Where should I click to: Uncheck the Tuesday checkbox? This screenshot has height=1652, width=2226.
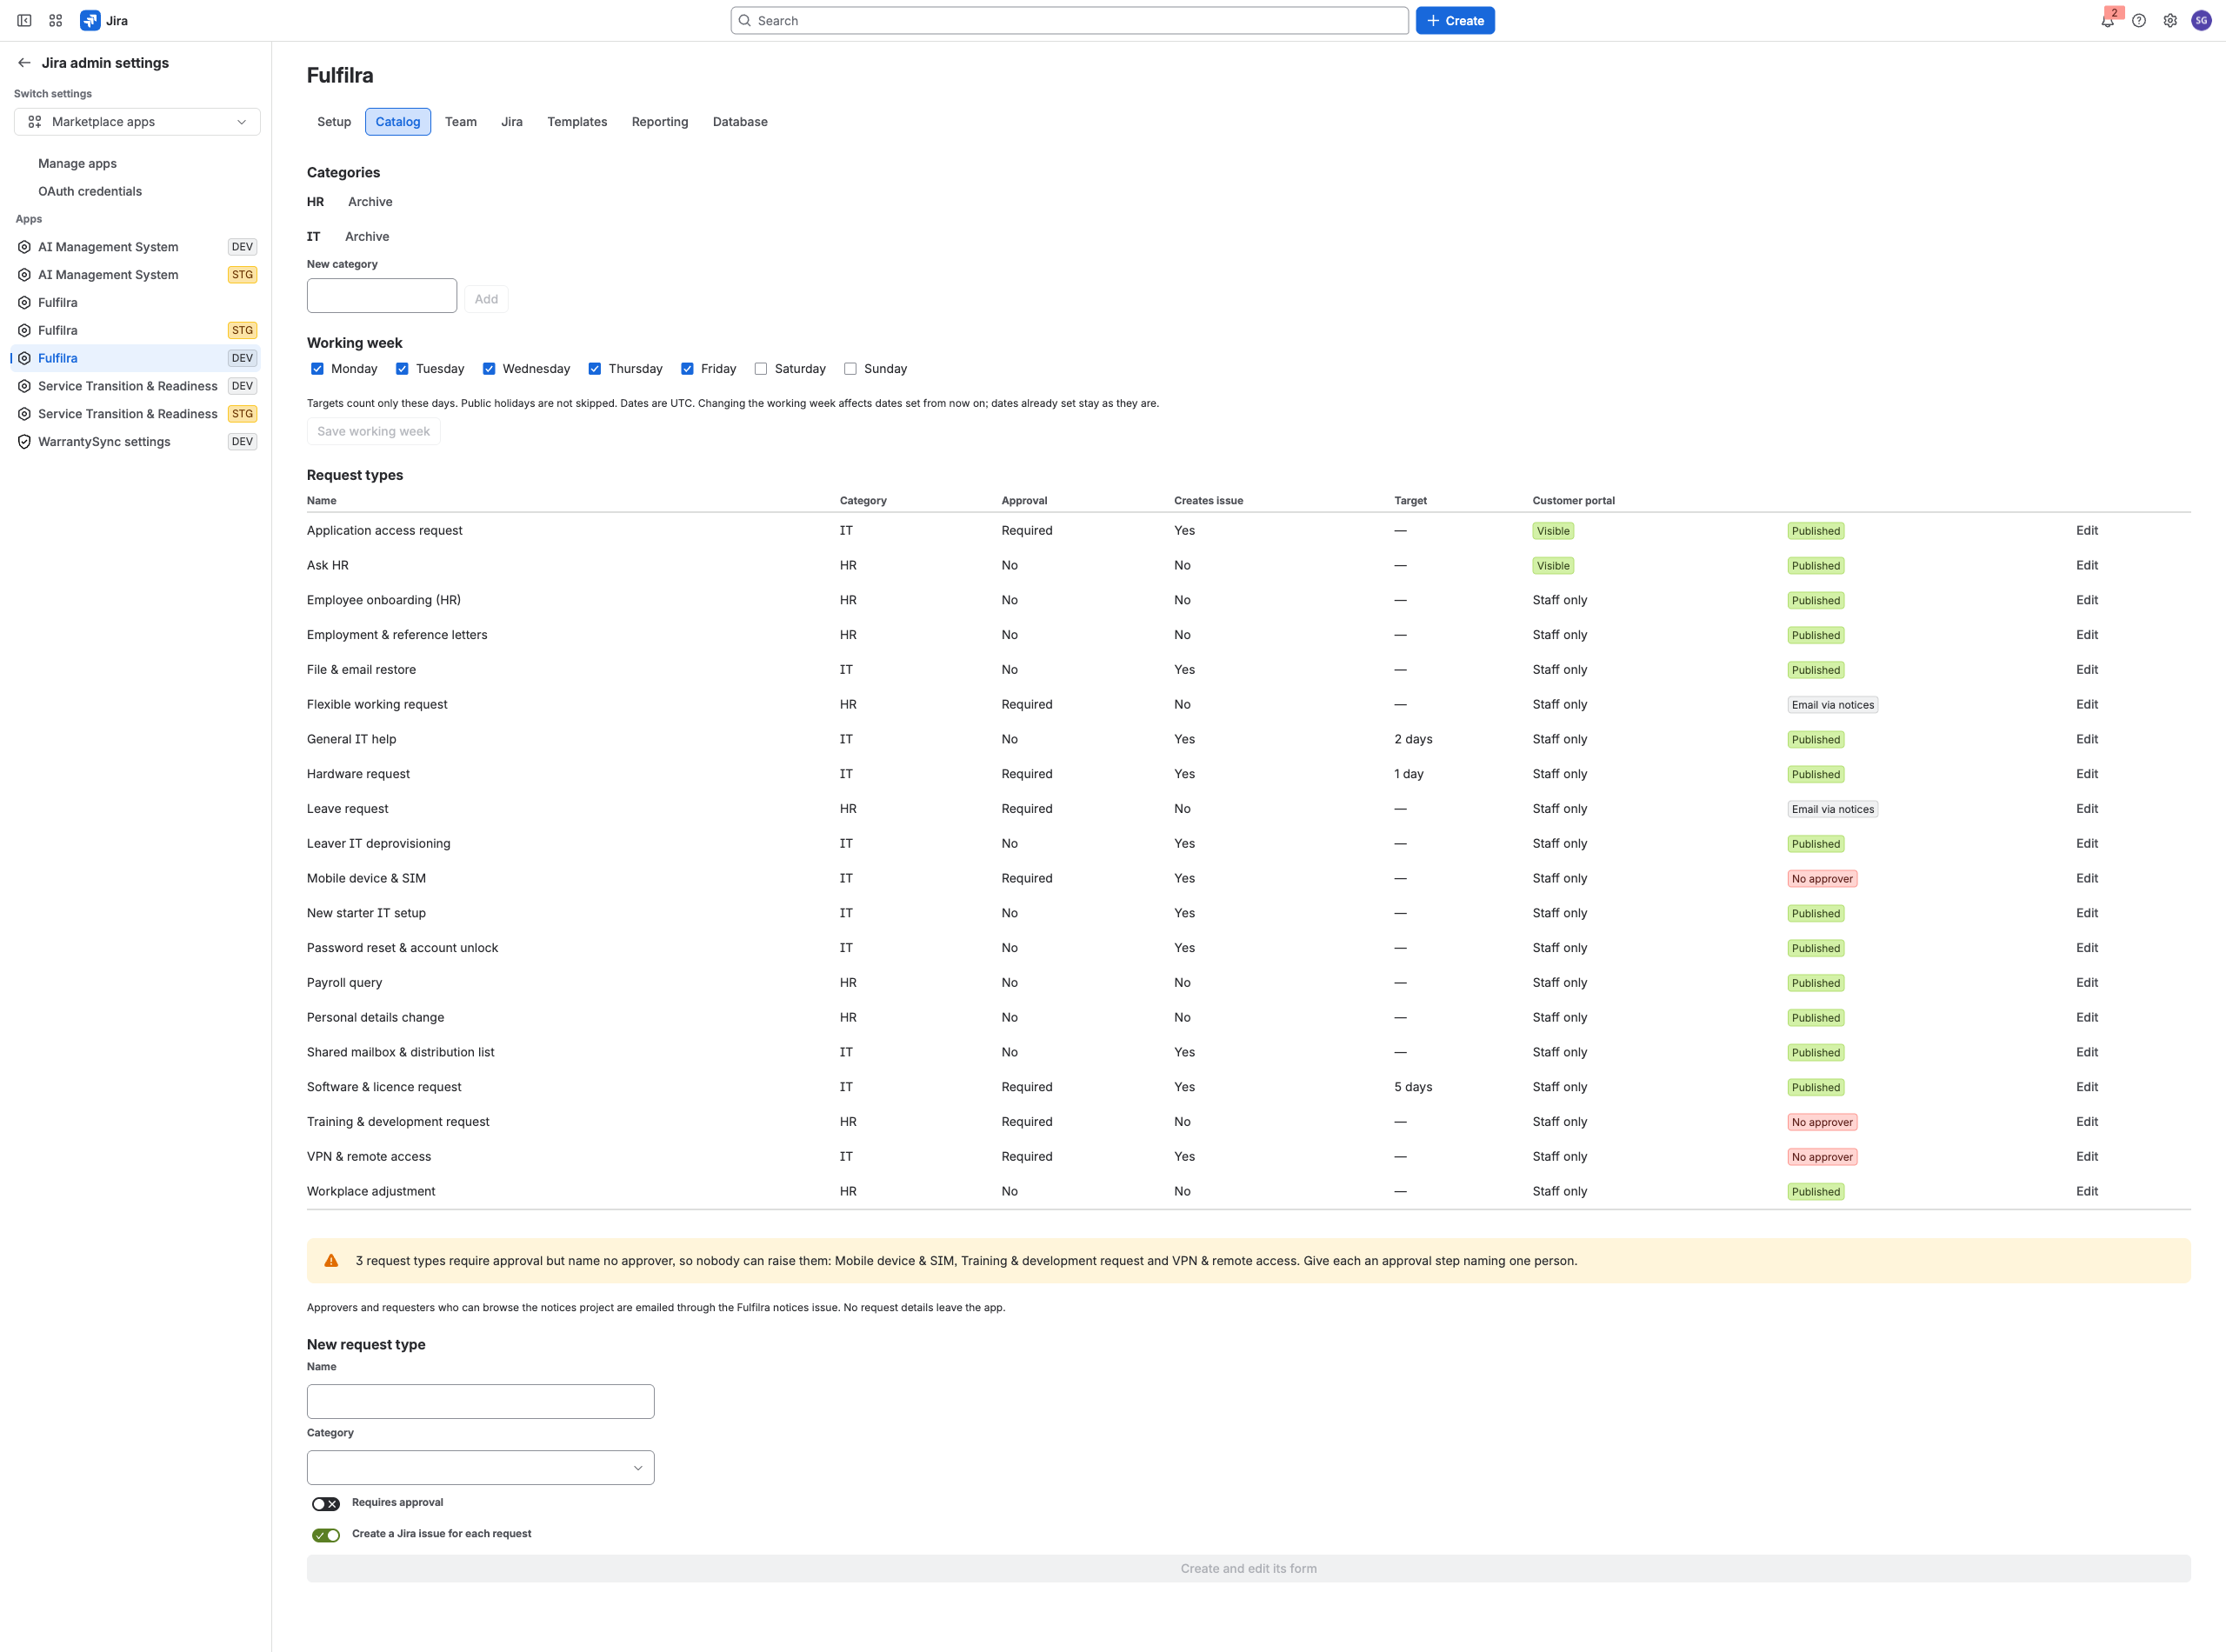click(x=402, y=369)
